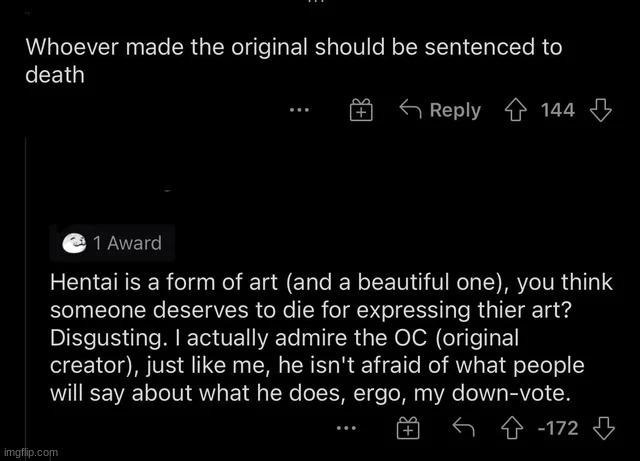Downvote the 'sentenced to death' comment

coord(600,110)
